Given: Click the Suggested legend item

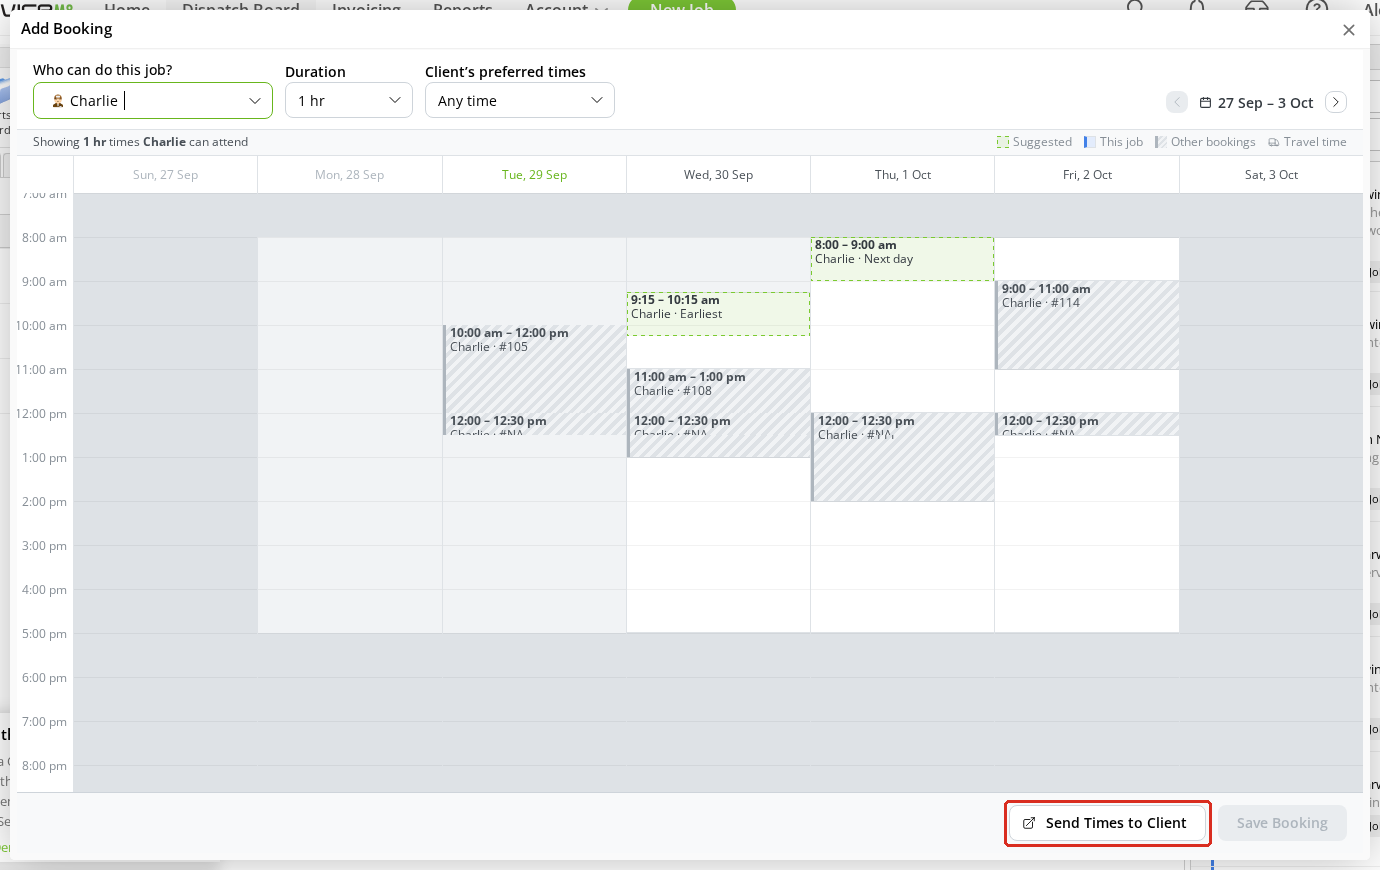Looking at the screenshot, I should tap(1034, 142).
